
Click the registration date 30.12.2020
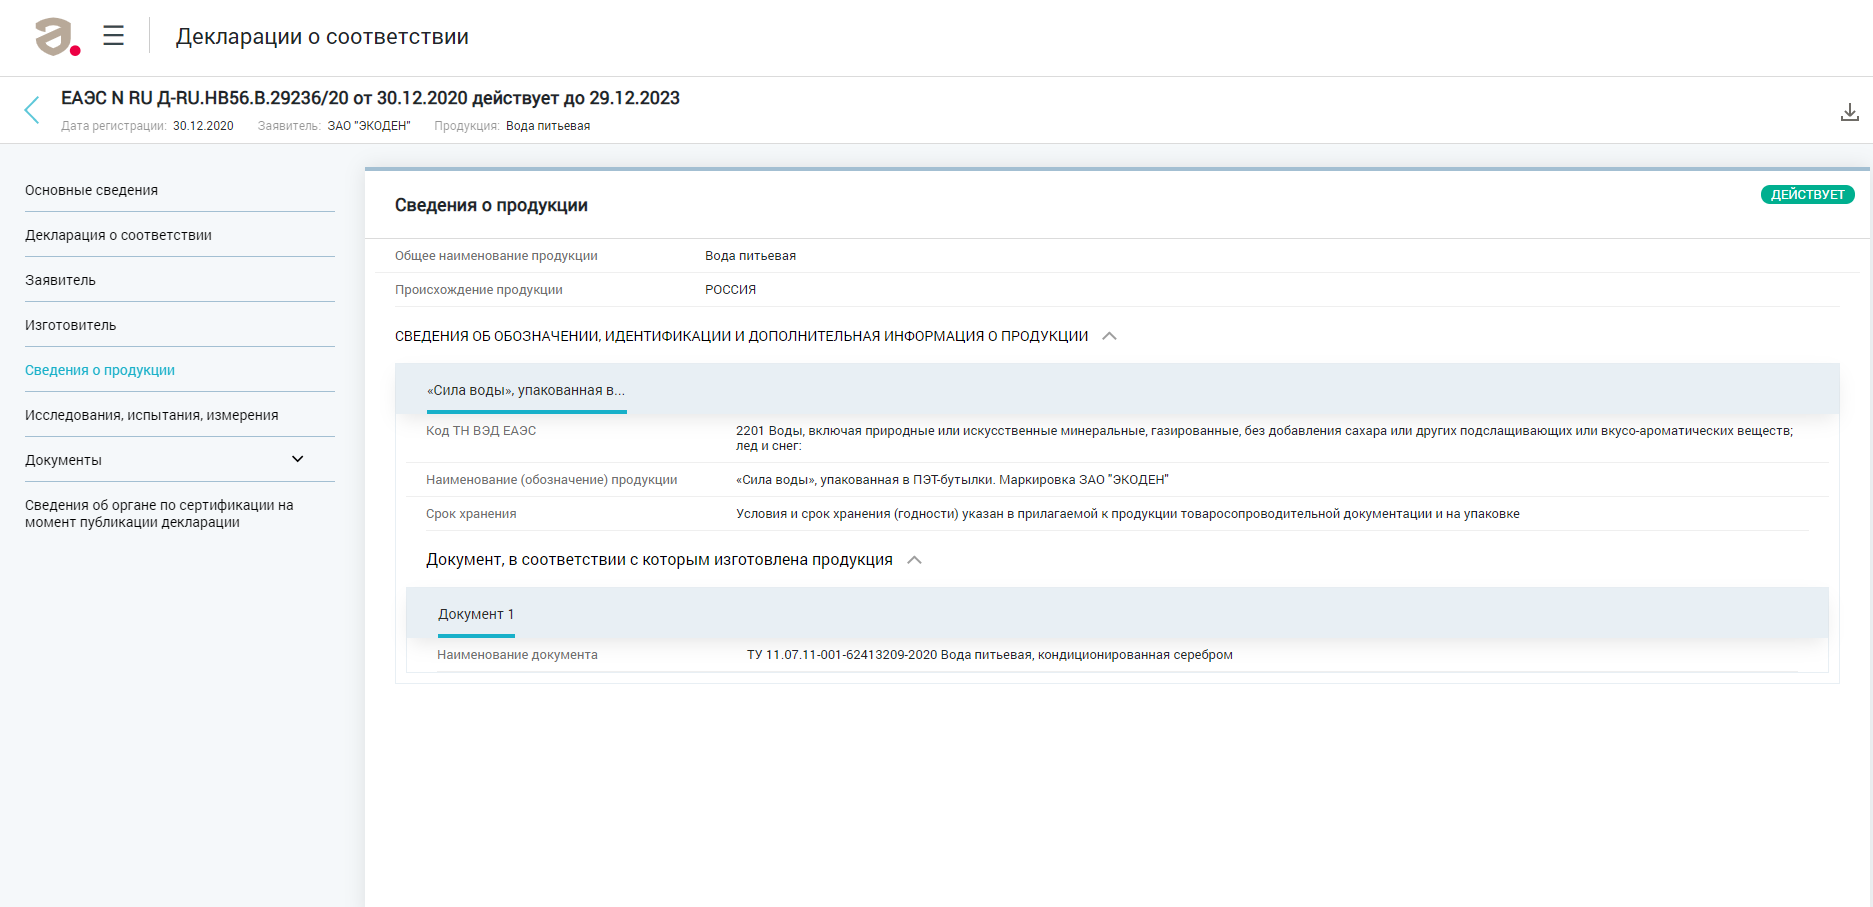coord(203,126)
